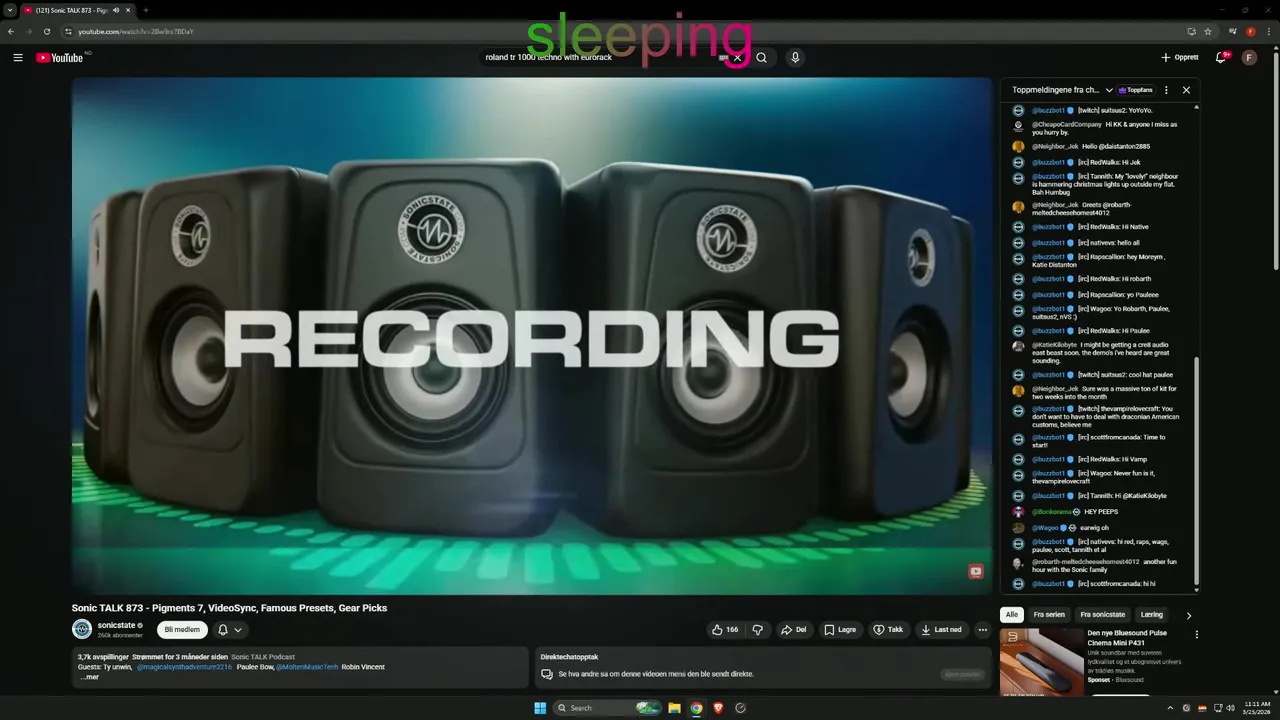
Task: Go back in browser history
Action: click(x=11, y=31)
